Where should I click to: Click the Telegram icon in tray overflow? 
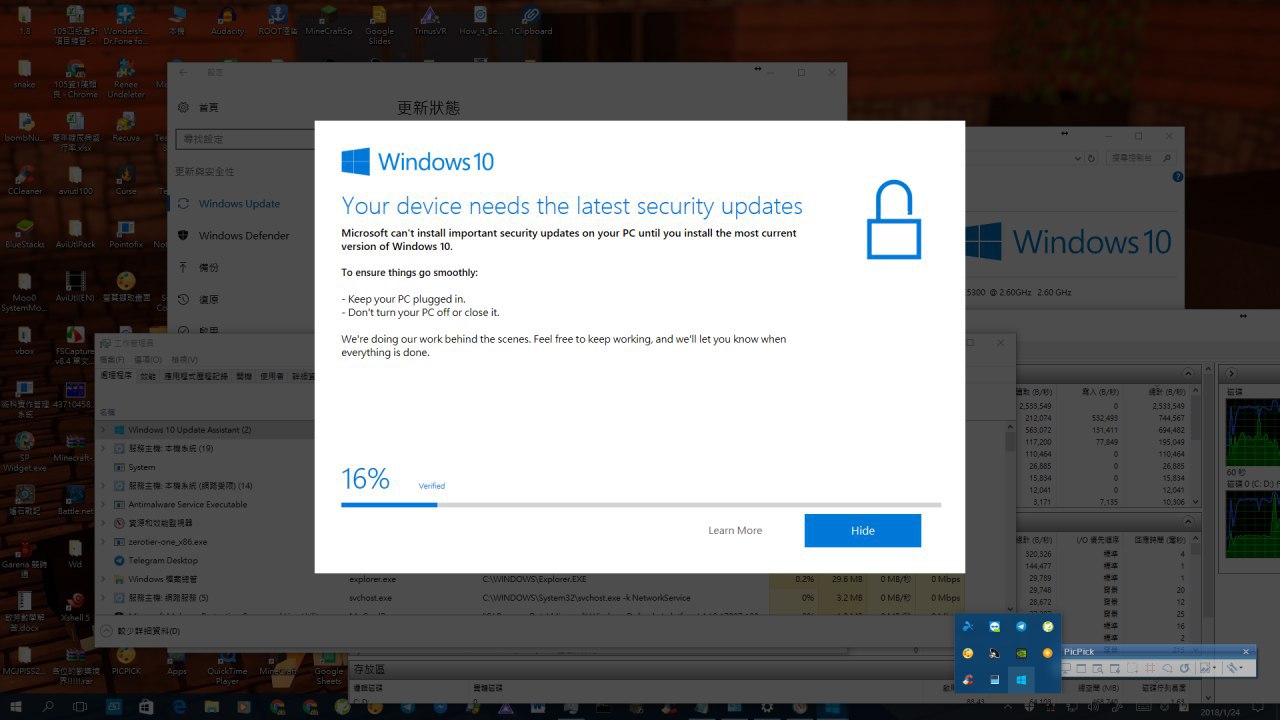tap(1021, 627)
